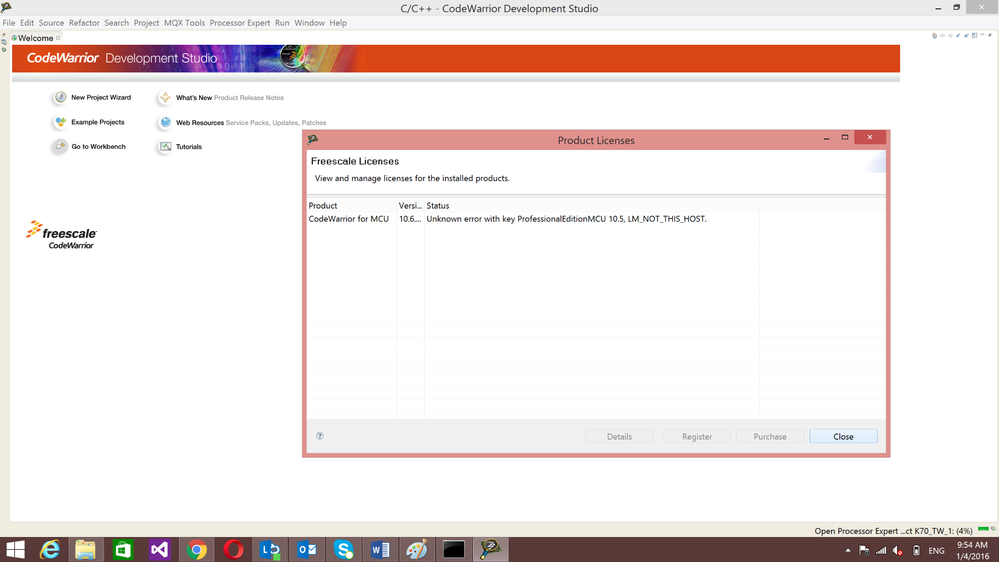
Task: Open Word from taskbar
Action: coord(380,549)
